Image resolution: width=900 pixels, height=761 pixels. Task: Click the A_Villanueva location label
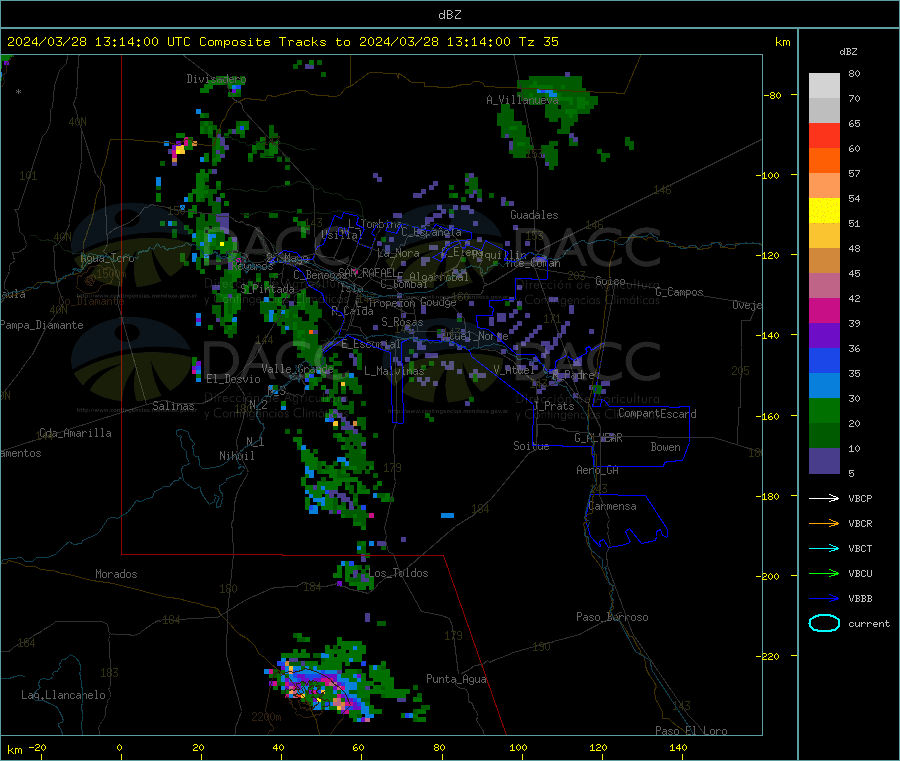click(522, 100)
